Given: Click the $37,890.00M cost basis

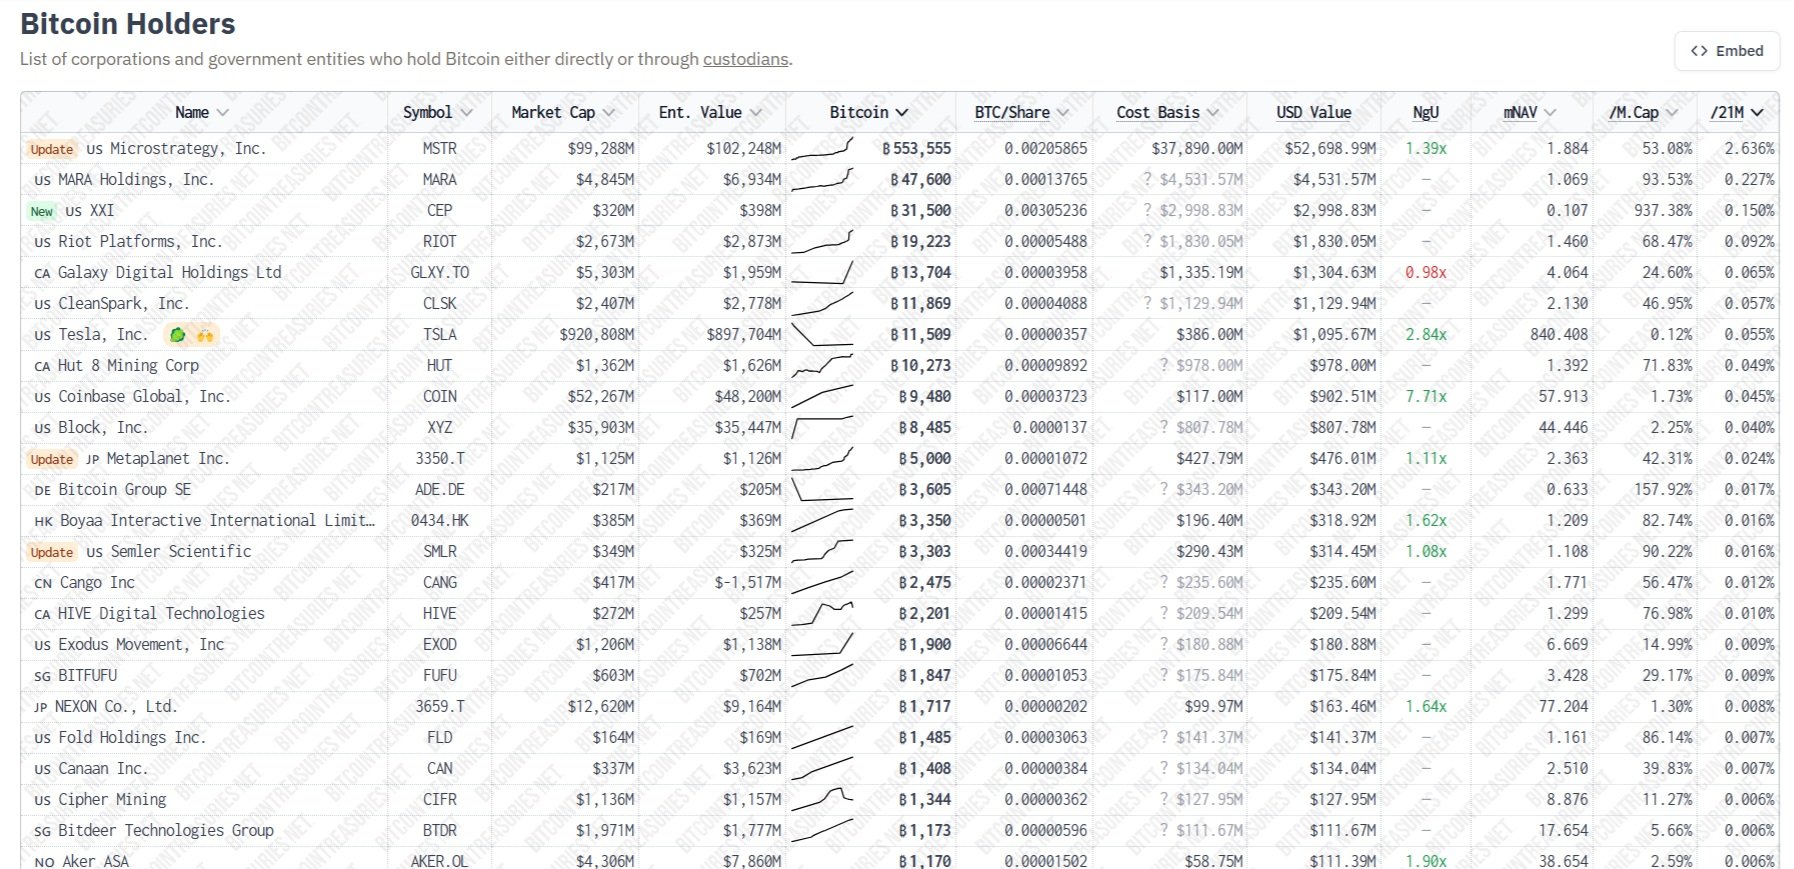Looking at the screenshot, I should (x=1197, y=148).
